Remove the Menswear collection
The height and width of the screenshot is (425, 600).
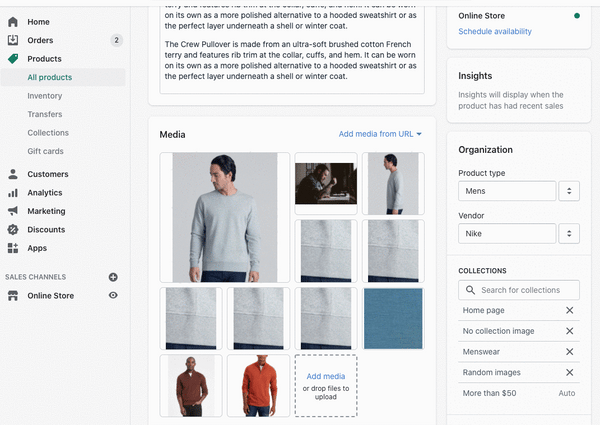(569, 352)
